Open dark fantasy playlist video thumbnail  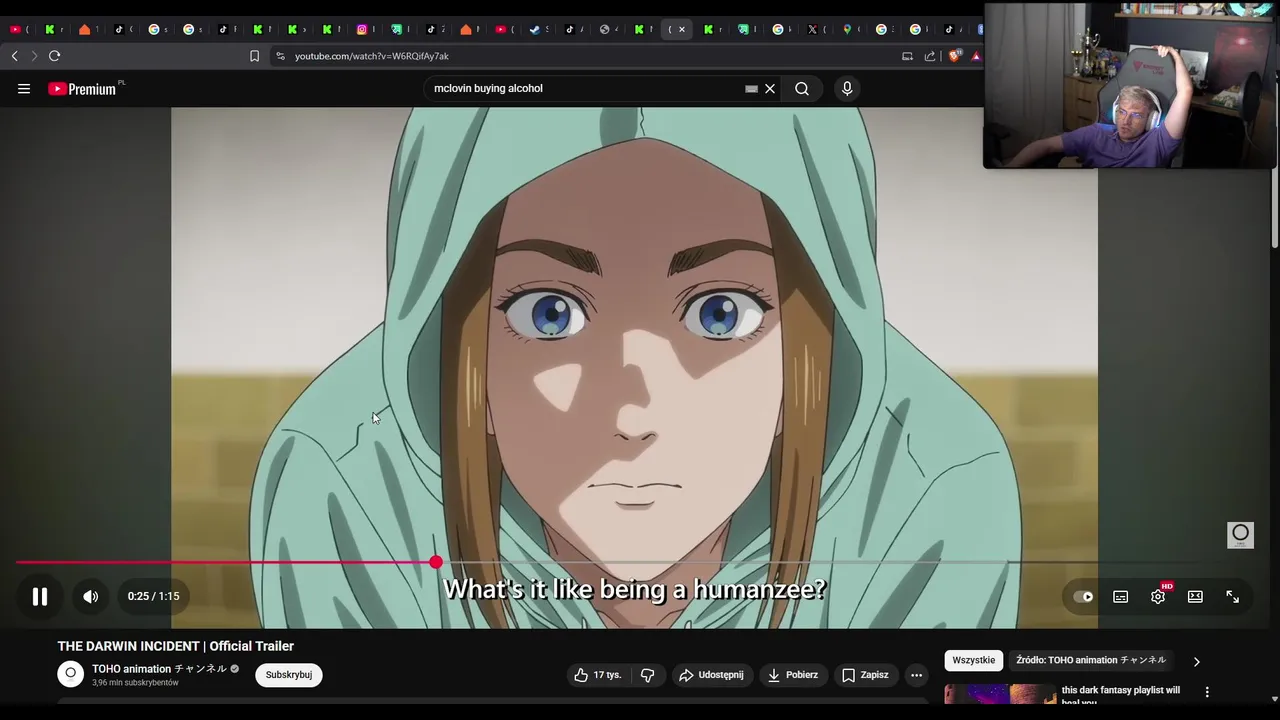1000,694
